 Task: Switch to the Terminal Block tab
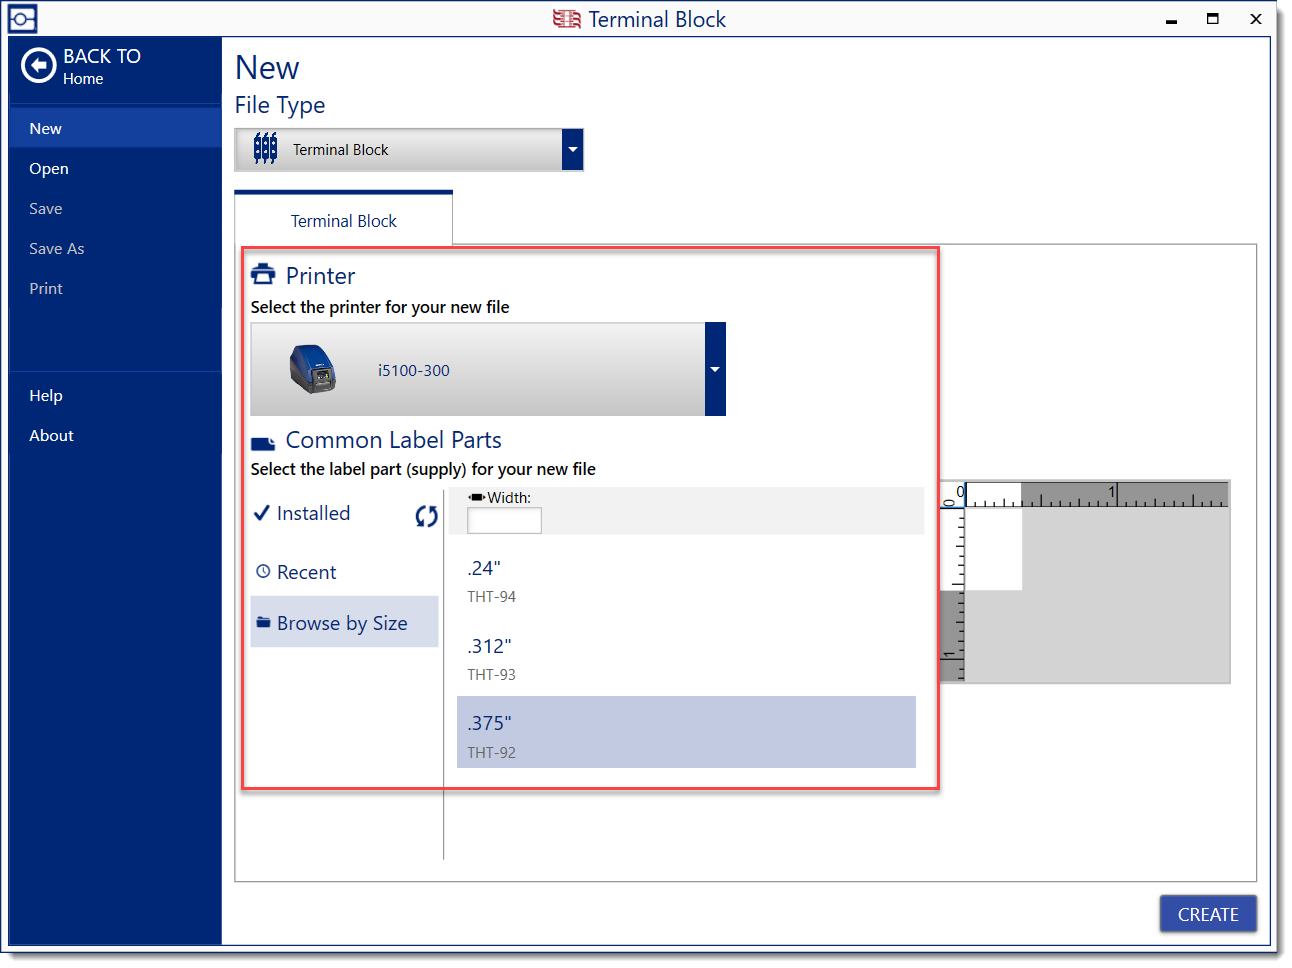(x=343, y=221)
